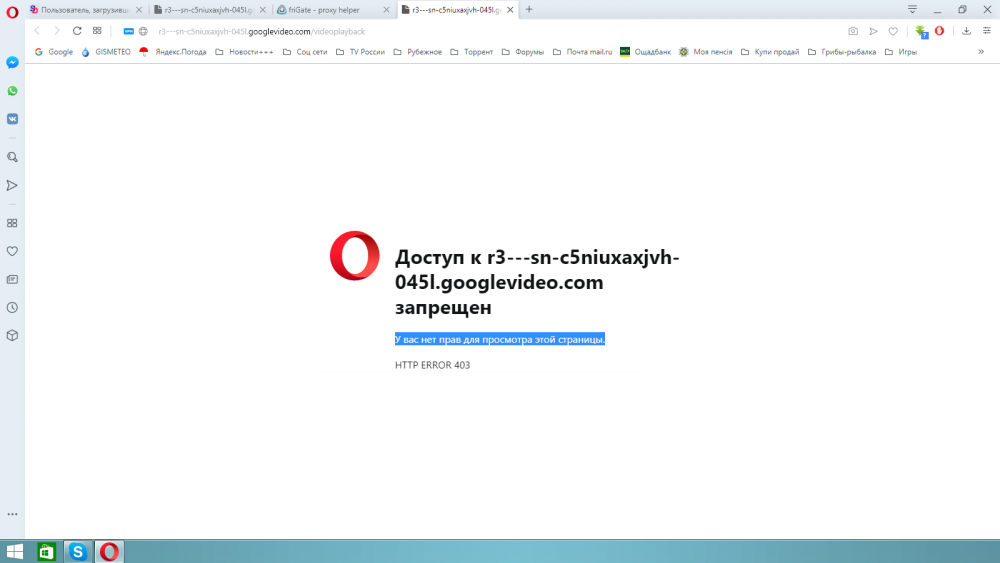Open Игры bookmarks folder
Viewport: 1000px width, 563px height.
click(901, 52)
